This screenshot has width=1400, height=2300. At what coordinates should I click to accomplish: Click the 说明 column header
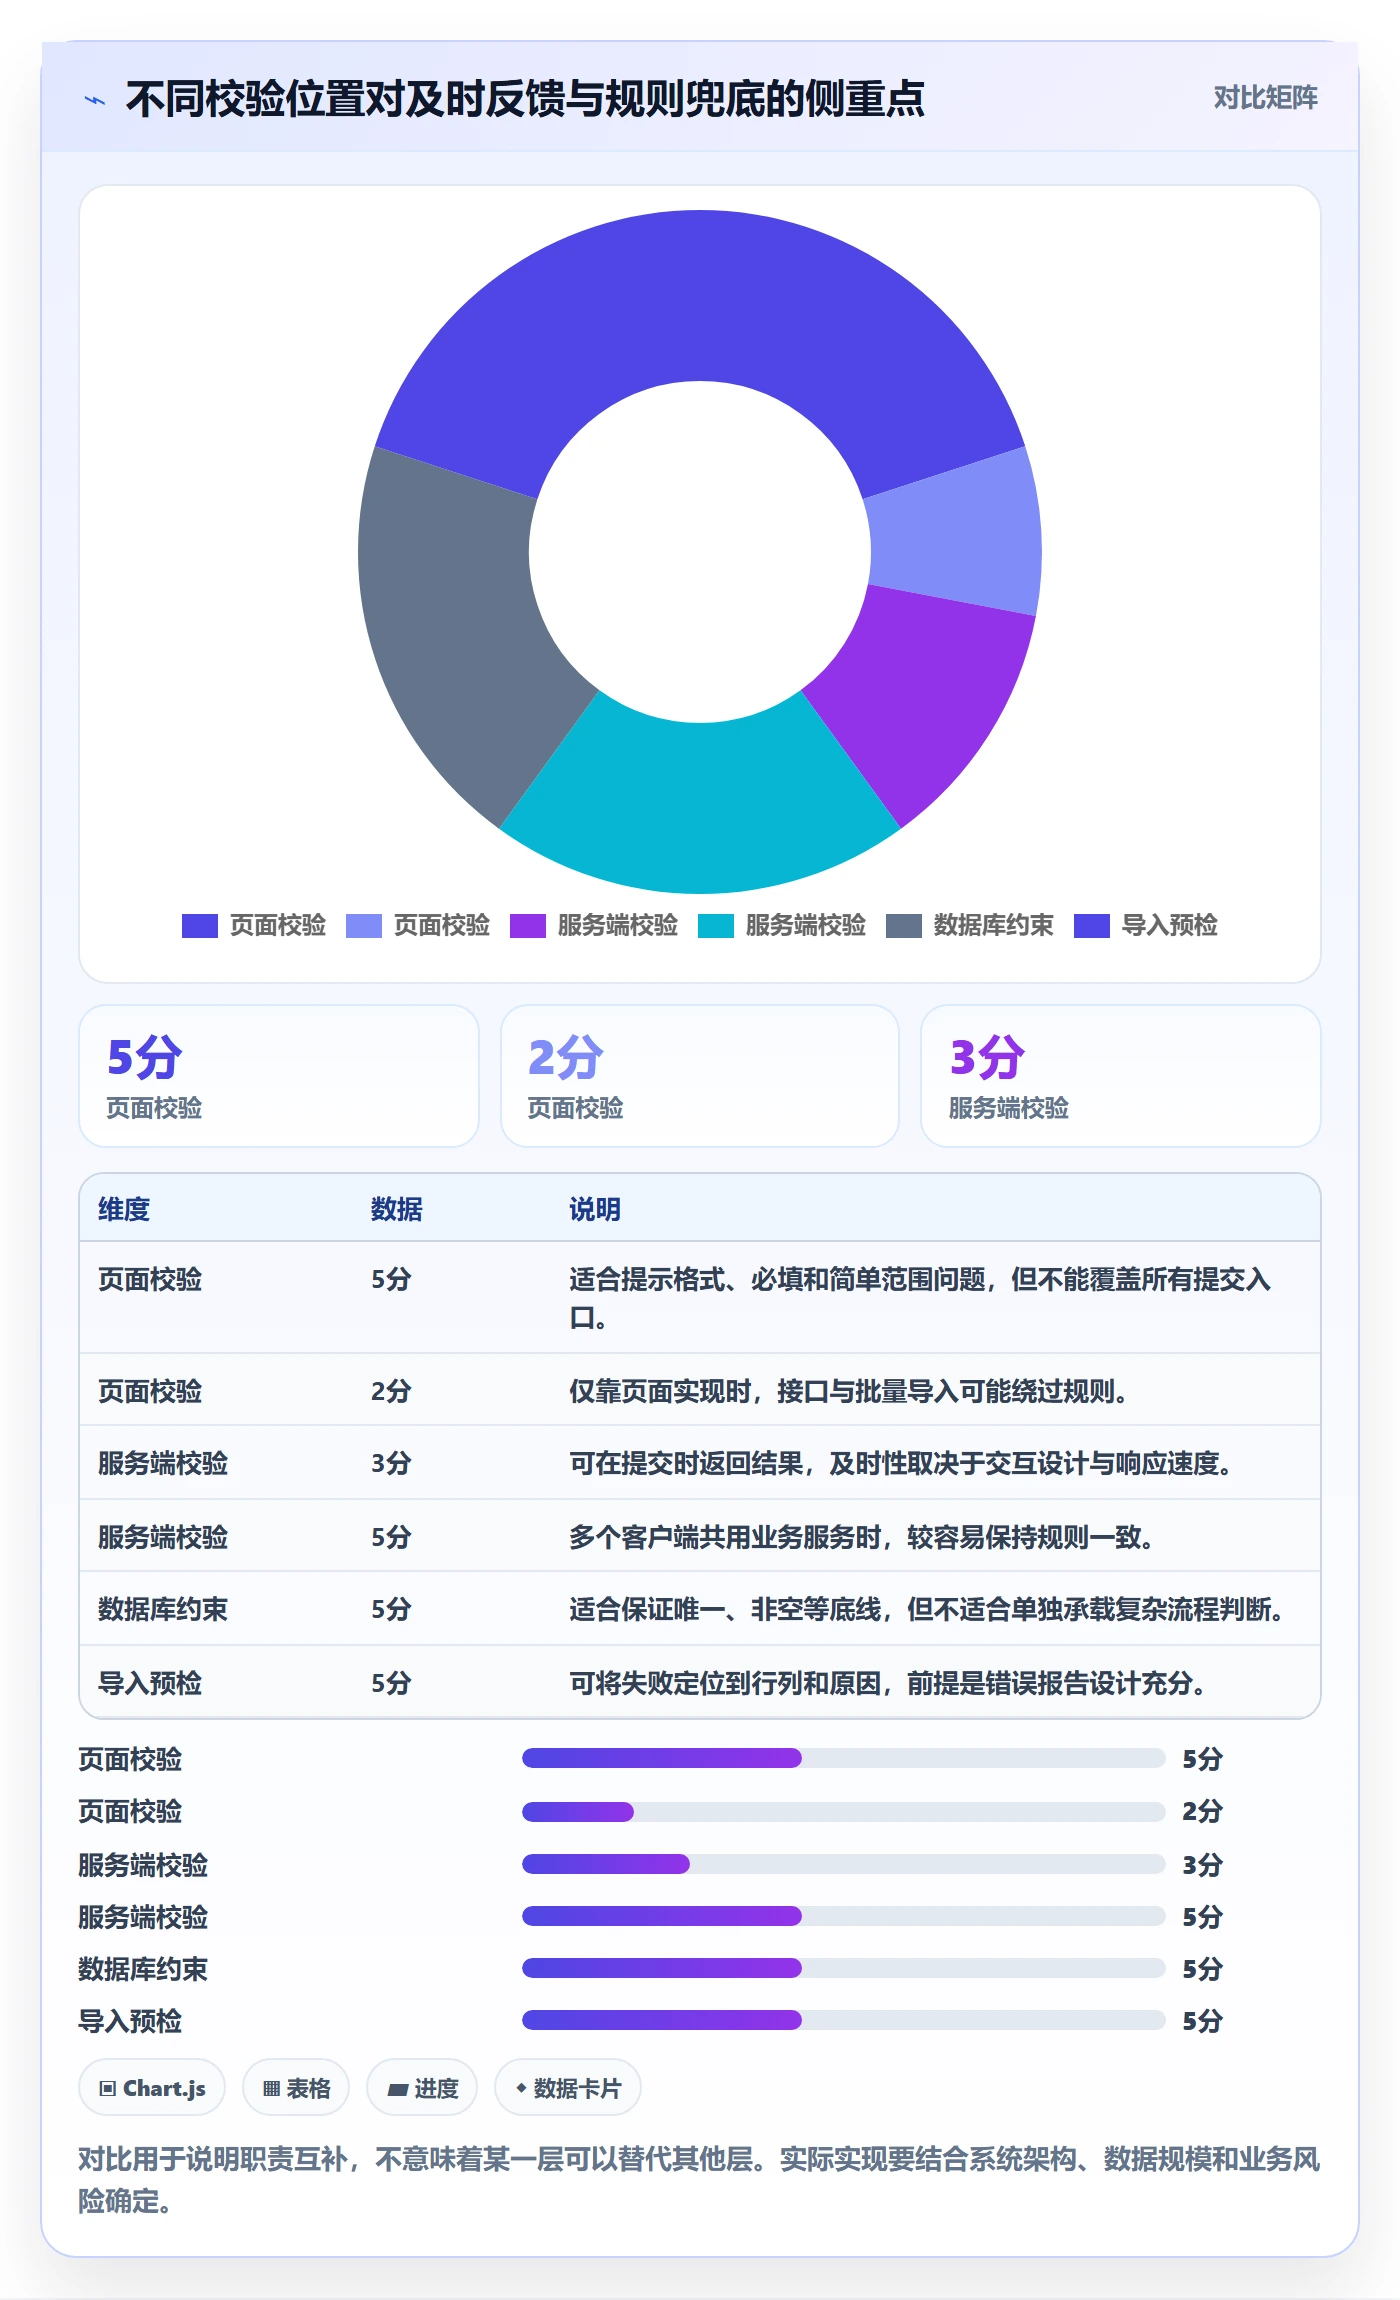point(595,1209)
